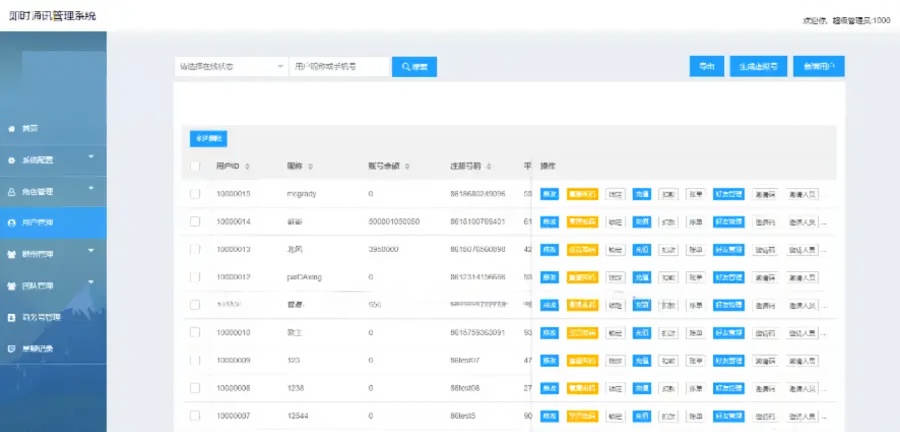The height and width of the screenshot is (432, 900).
Task: Toggle the select-all checkbox in table header
Action: (x=195, y=166)
